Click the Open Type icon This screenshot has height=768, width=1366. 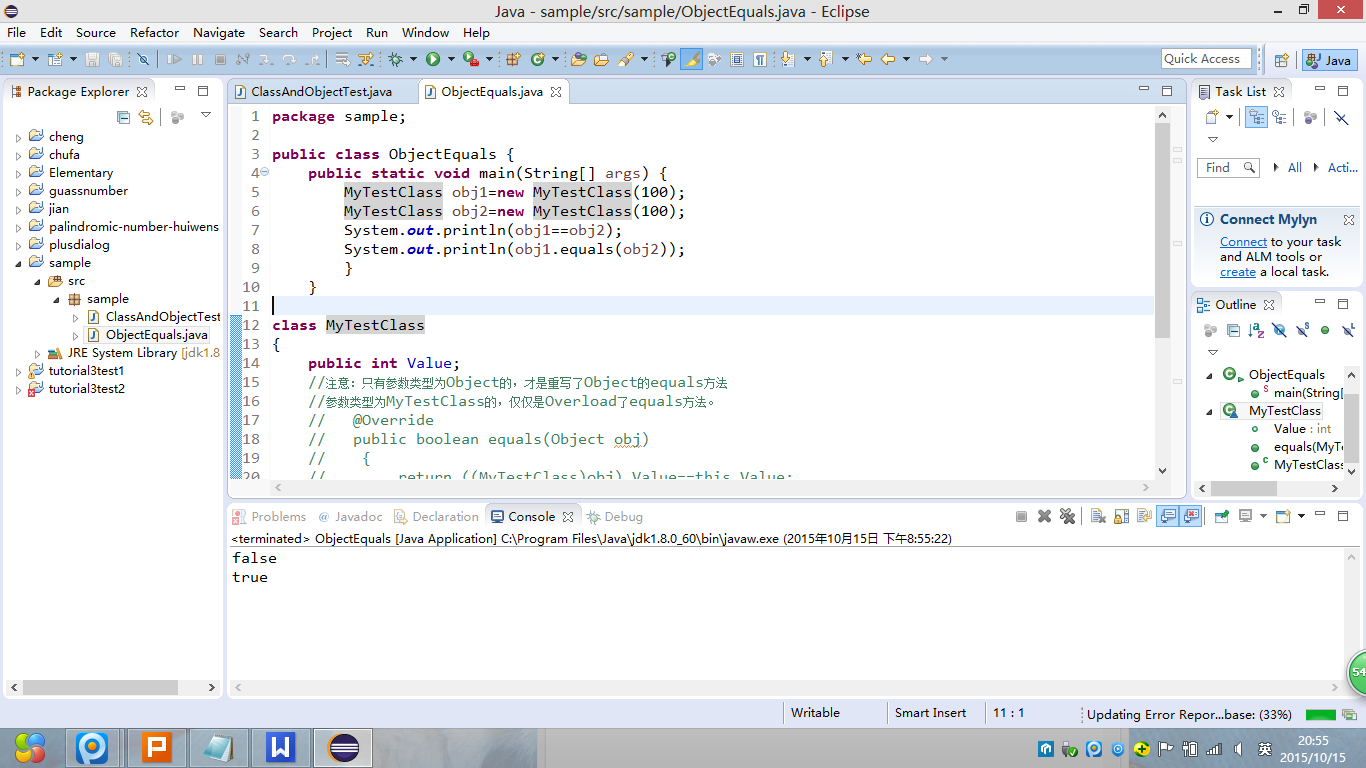coord(578,60)
